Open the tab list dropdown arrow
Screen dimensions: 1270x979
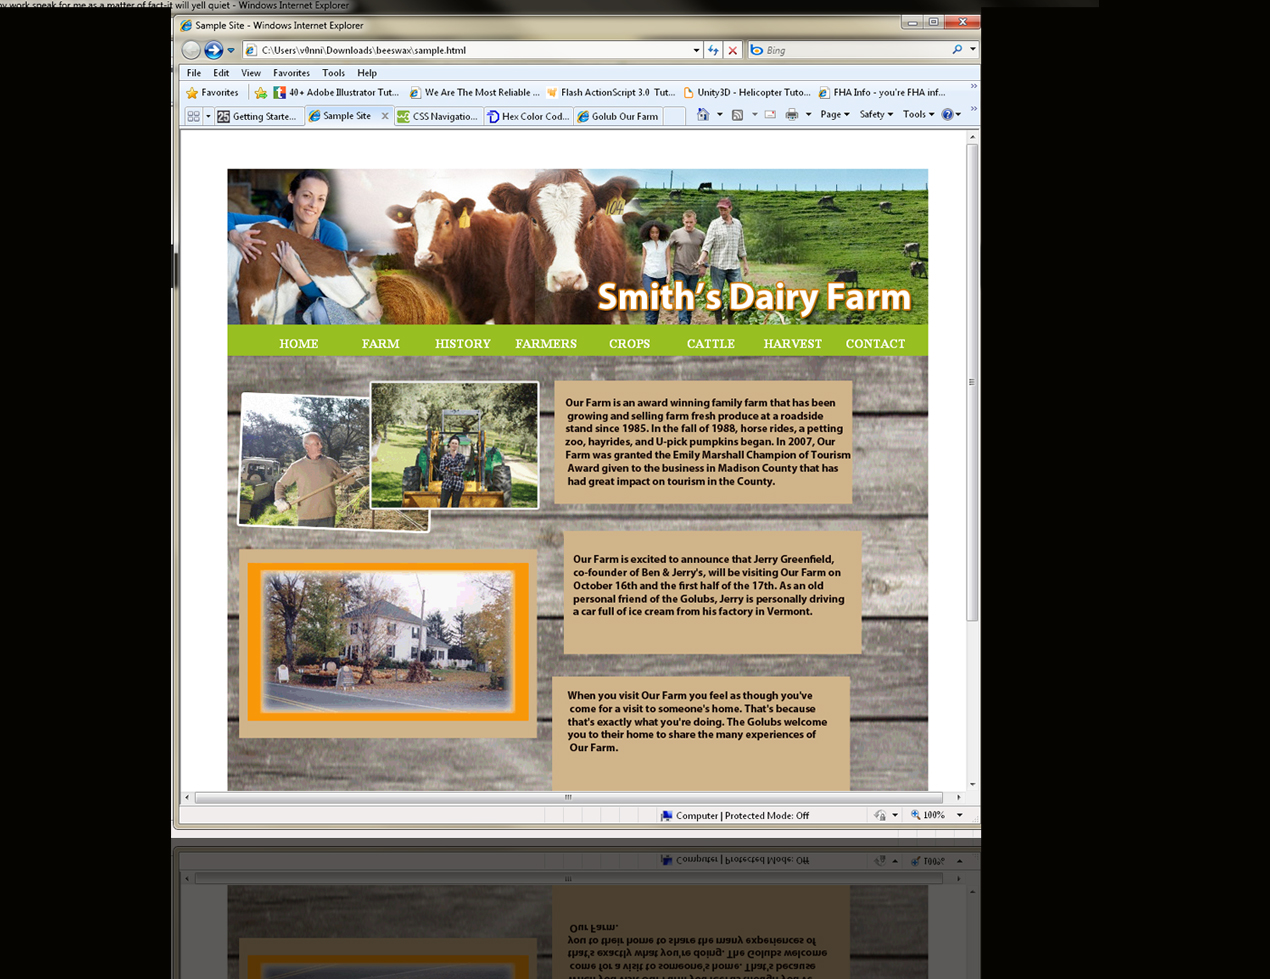tap(208, 116)
